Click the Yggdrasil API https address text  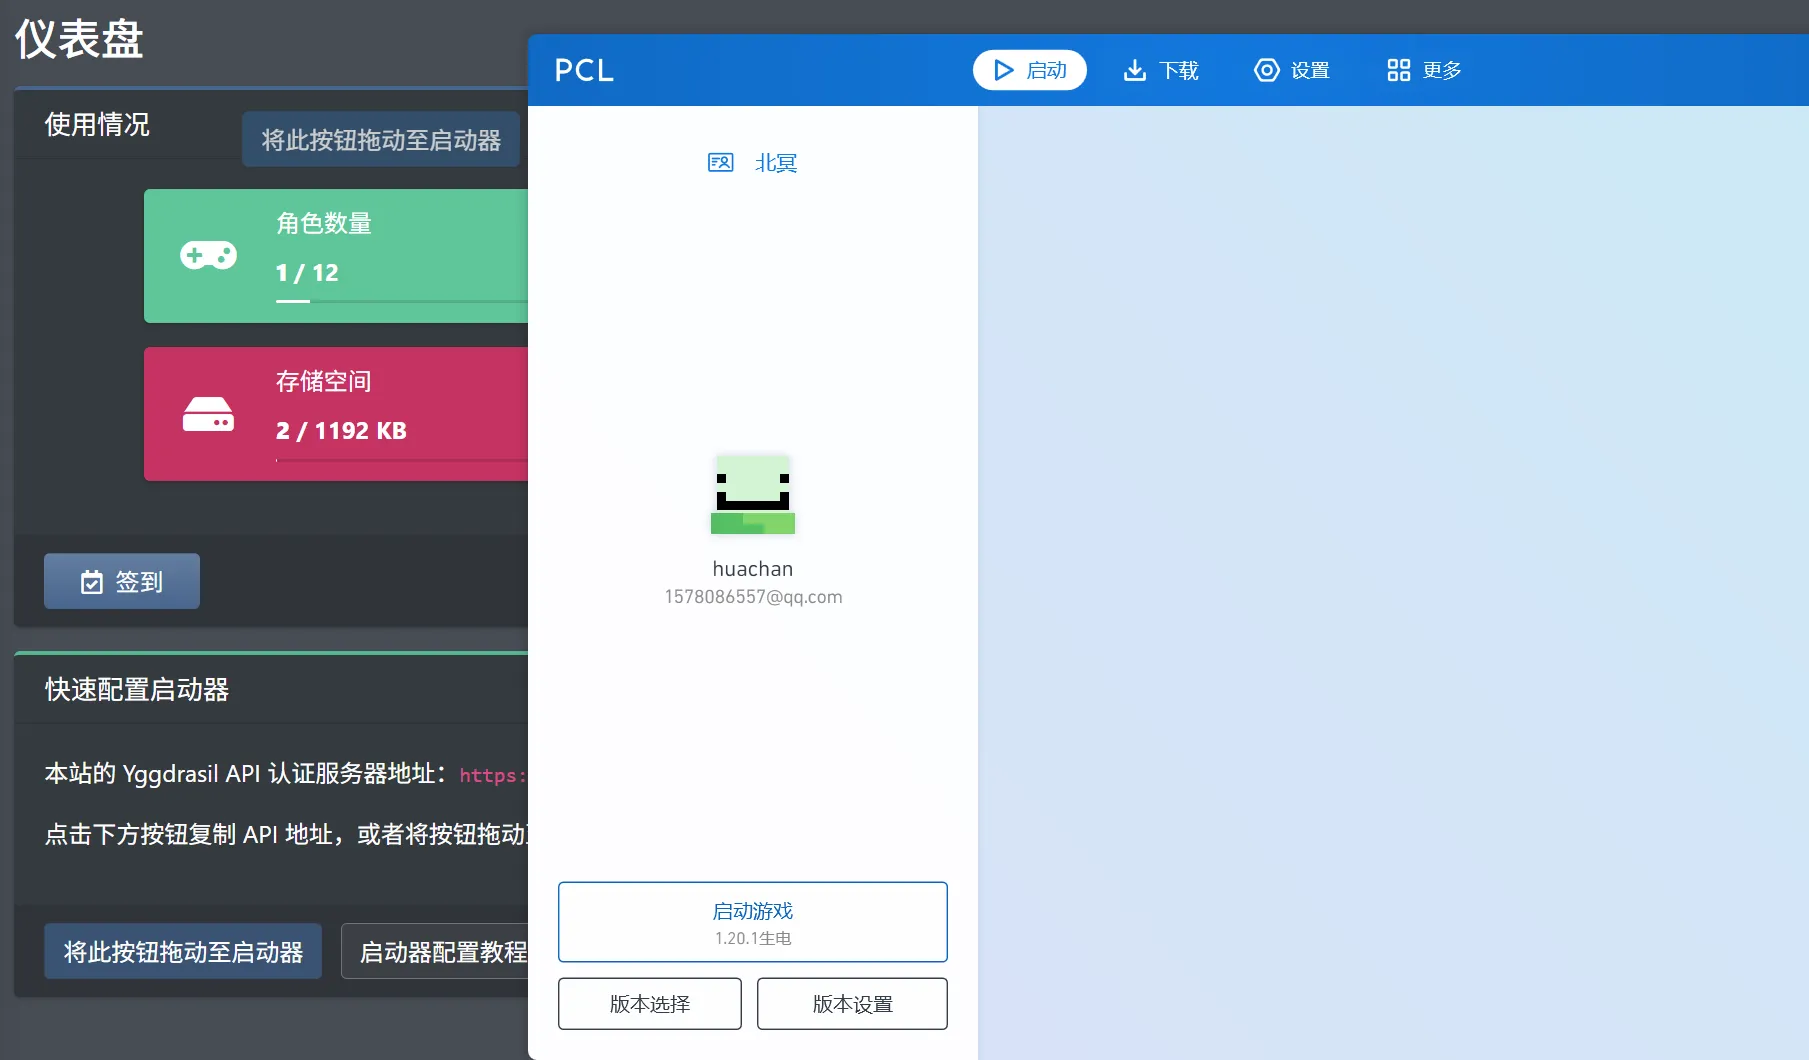coord(492,775)
